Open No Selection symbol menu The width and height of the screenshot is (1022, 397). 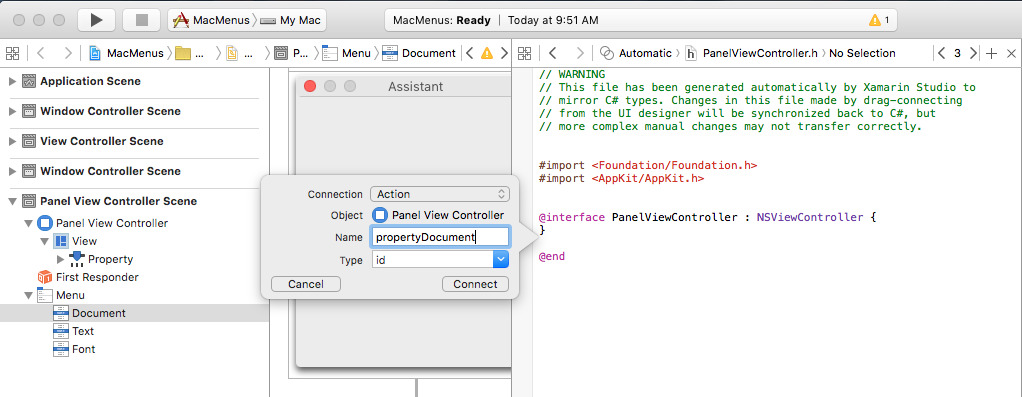tap(862, 53)
